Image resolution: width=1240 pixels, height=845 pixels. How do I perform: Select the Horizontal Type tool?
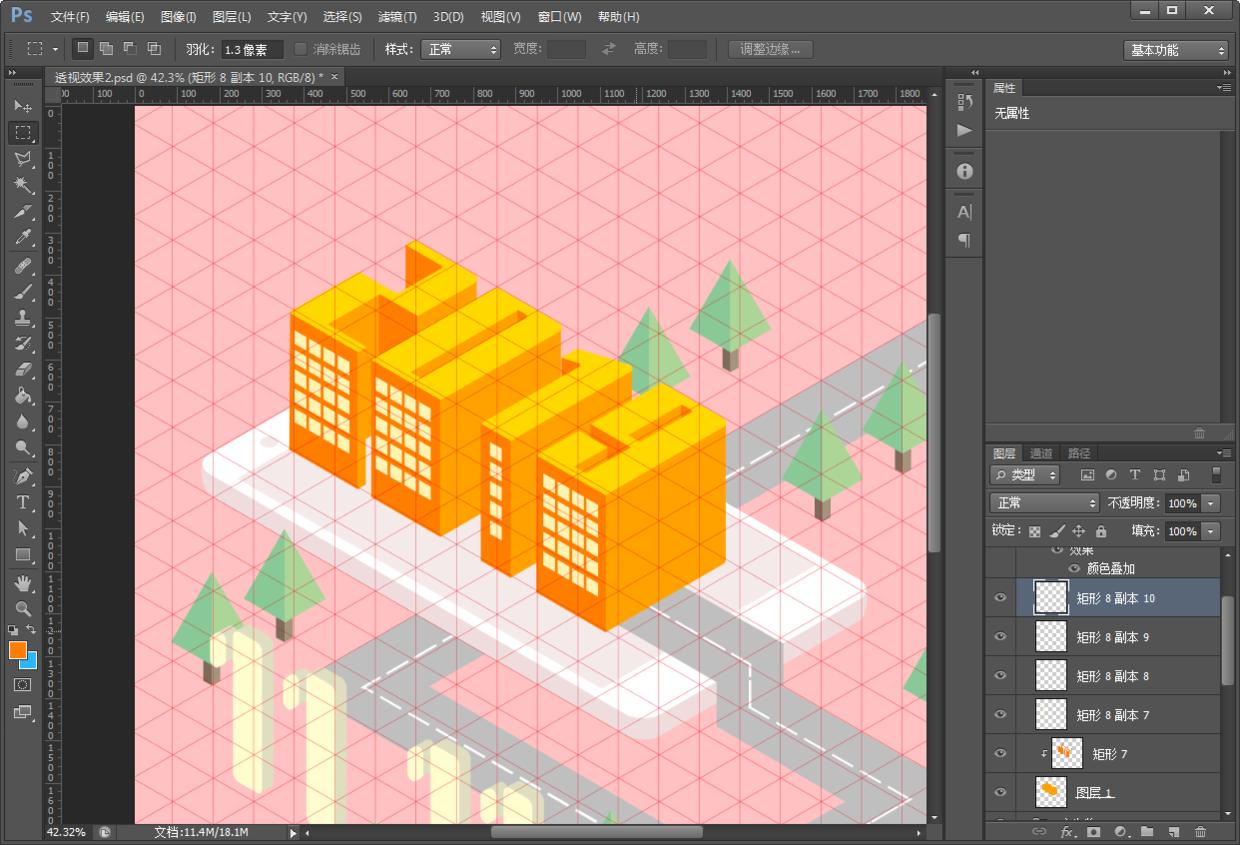[x=23, y=502]
